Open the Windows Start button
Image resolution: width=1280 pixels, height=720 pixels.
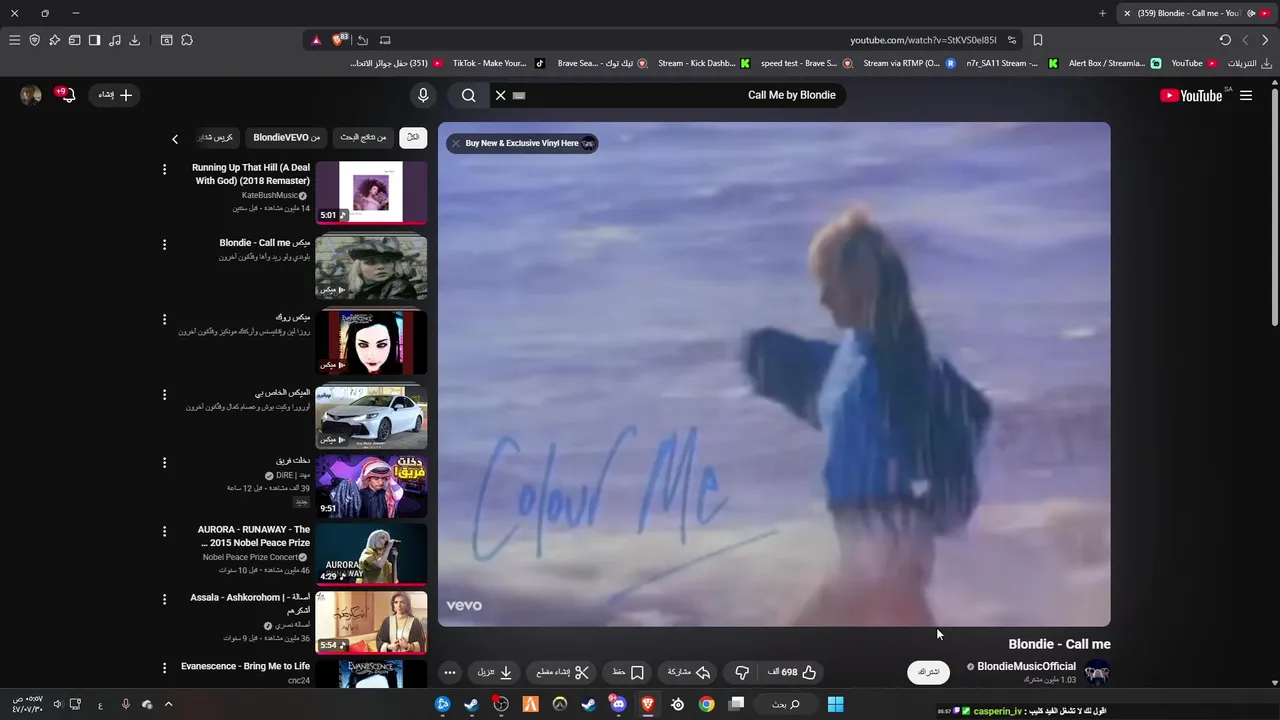point(835,704)
